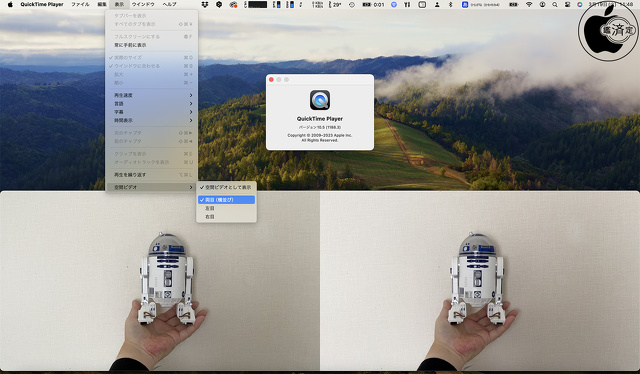Open Control Center from menu bar

(x=567, y=4)
